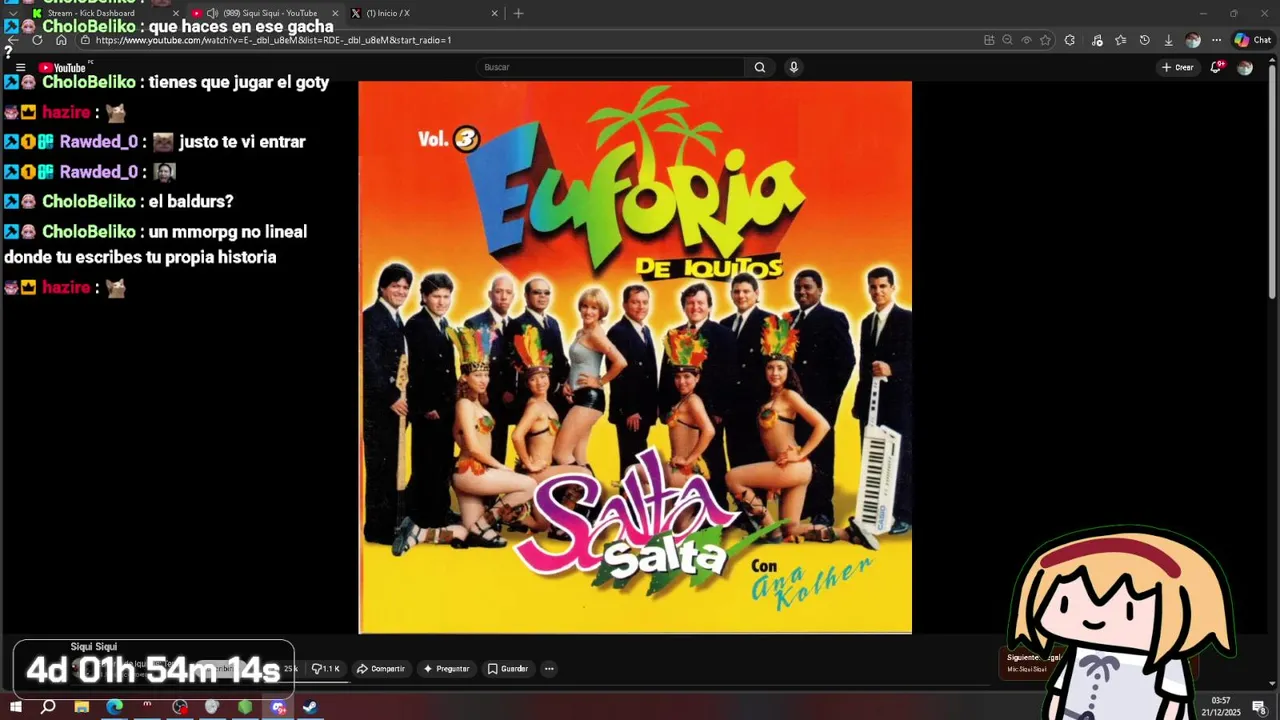Submit search with the magnifier button
Image resolution: width=1280 pixels, height=720 pixels.
point(760,67)
